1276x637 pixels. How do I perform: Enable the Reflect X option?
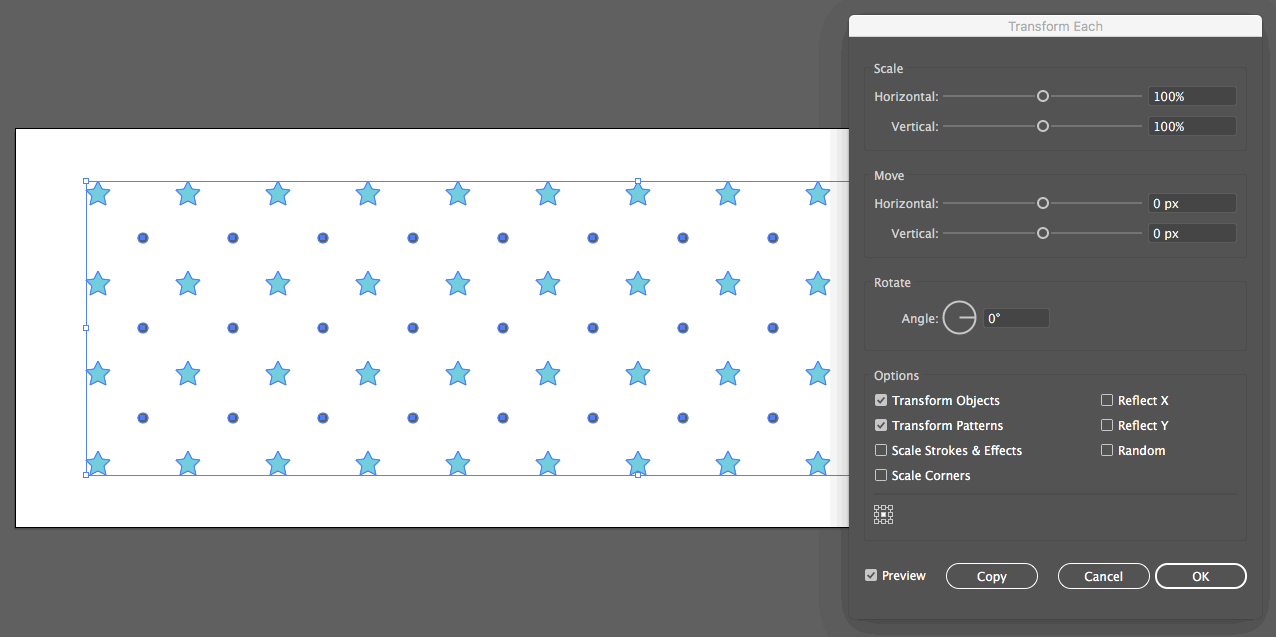[x=1107, y=400]
